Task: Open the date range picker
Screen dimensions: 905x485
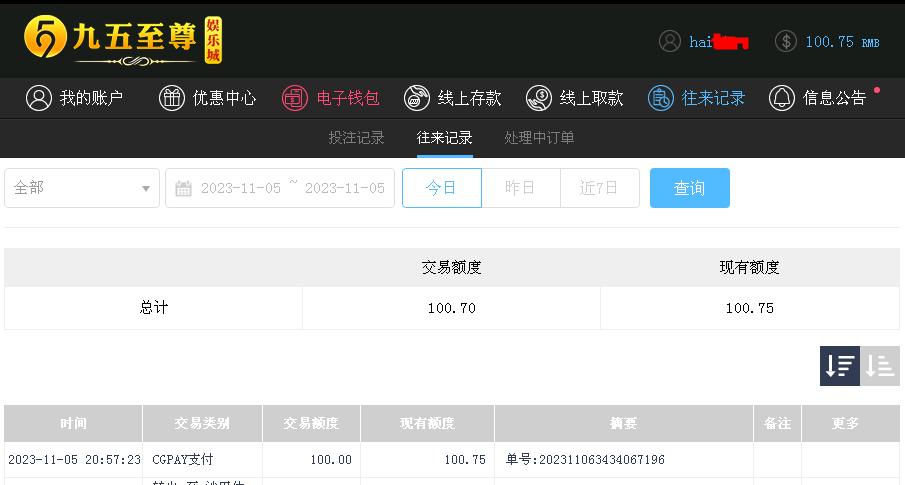Action: pyautogui.click(x=280, y=188)
